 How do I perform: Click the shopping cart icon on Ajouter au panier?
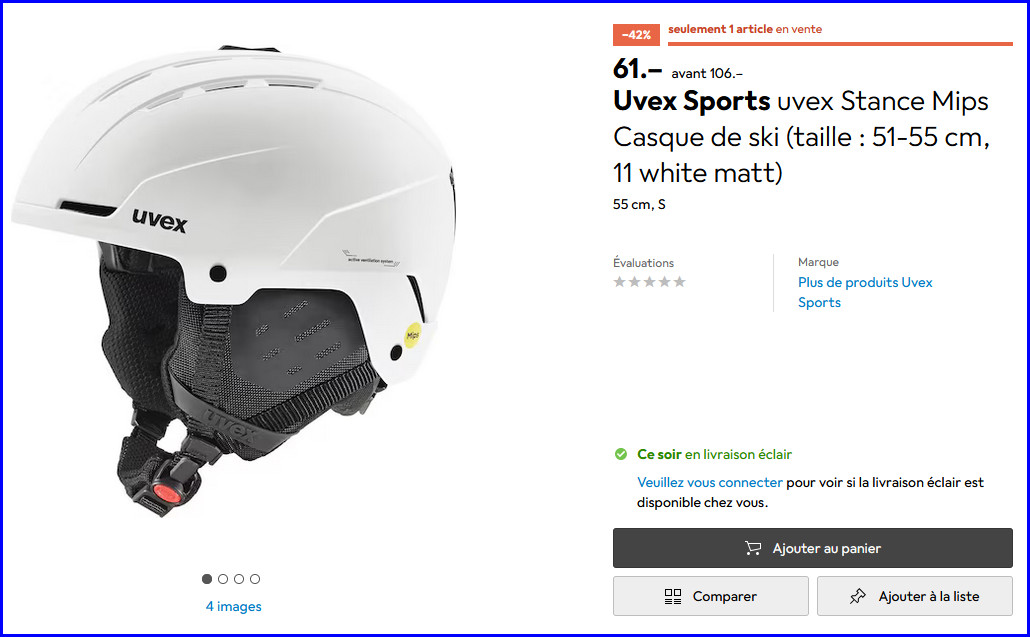(x=753, y=548)
